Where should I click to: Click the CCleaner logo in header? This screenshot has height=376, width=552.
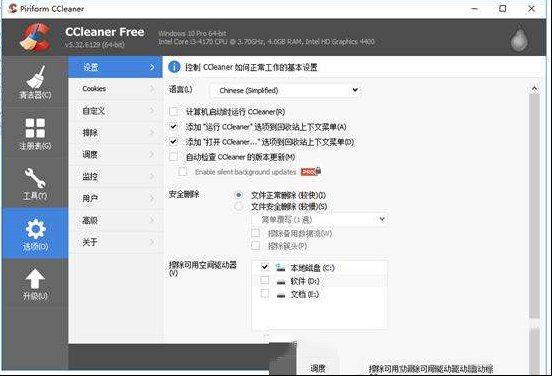pyautogui.click(x=34, y=37)
